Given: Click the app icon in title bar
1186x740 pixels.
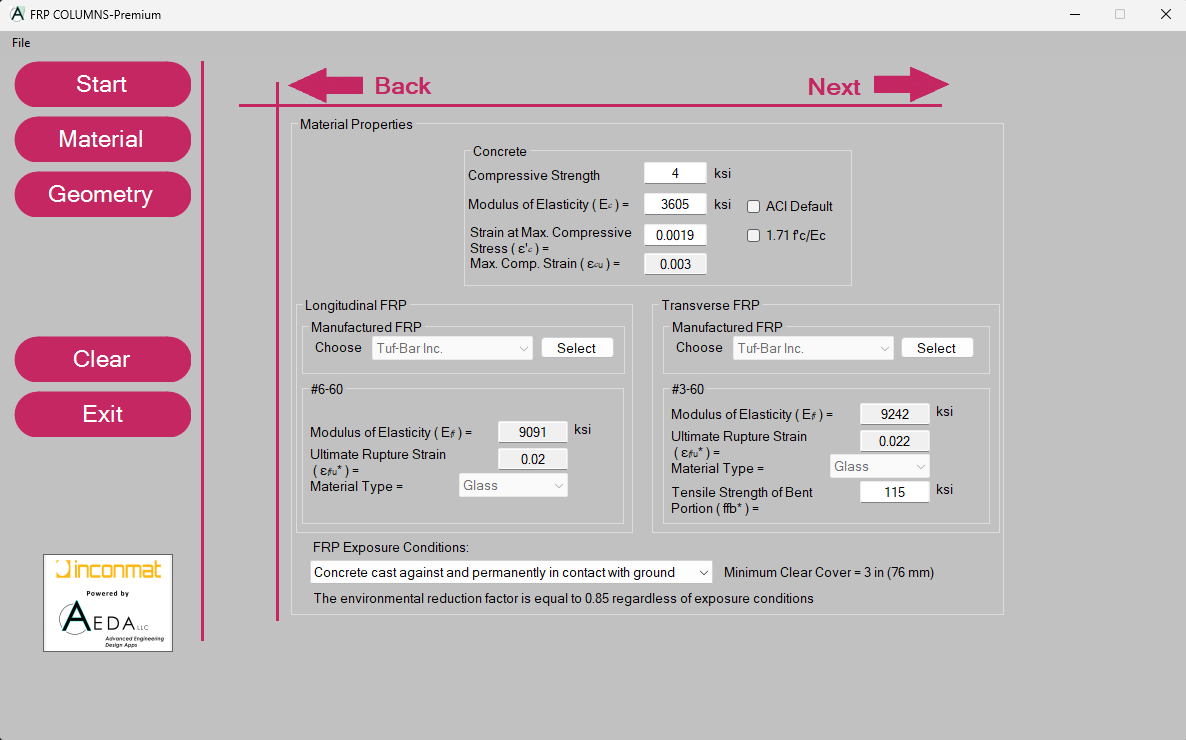Looking at the screenshot, I should (x=16, y=15).
